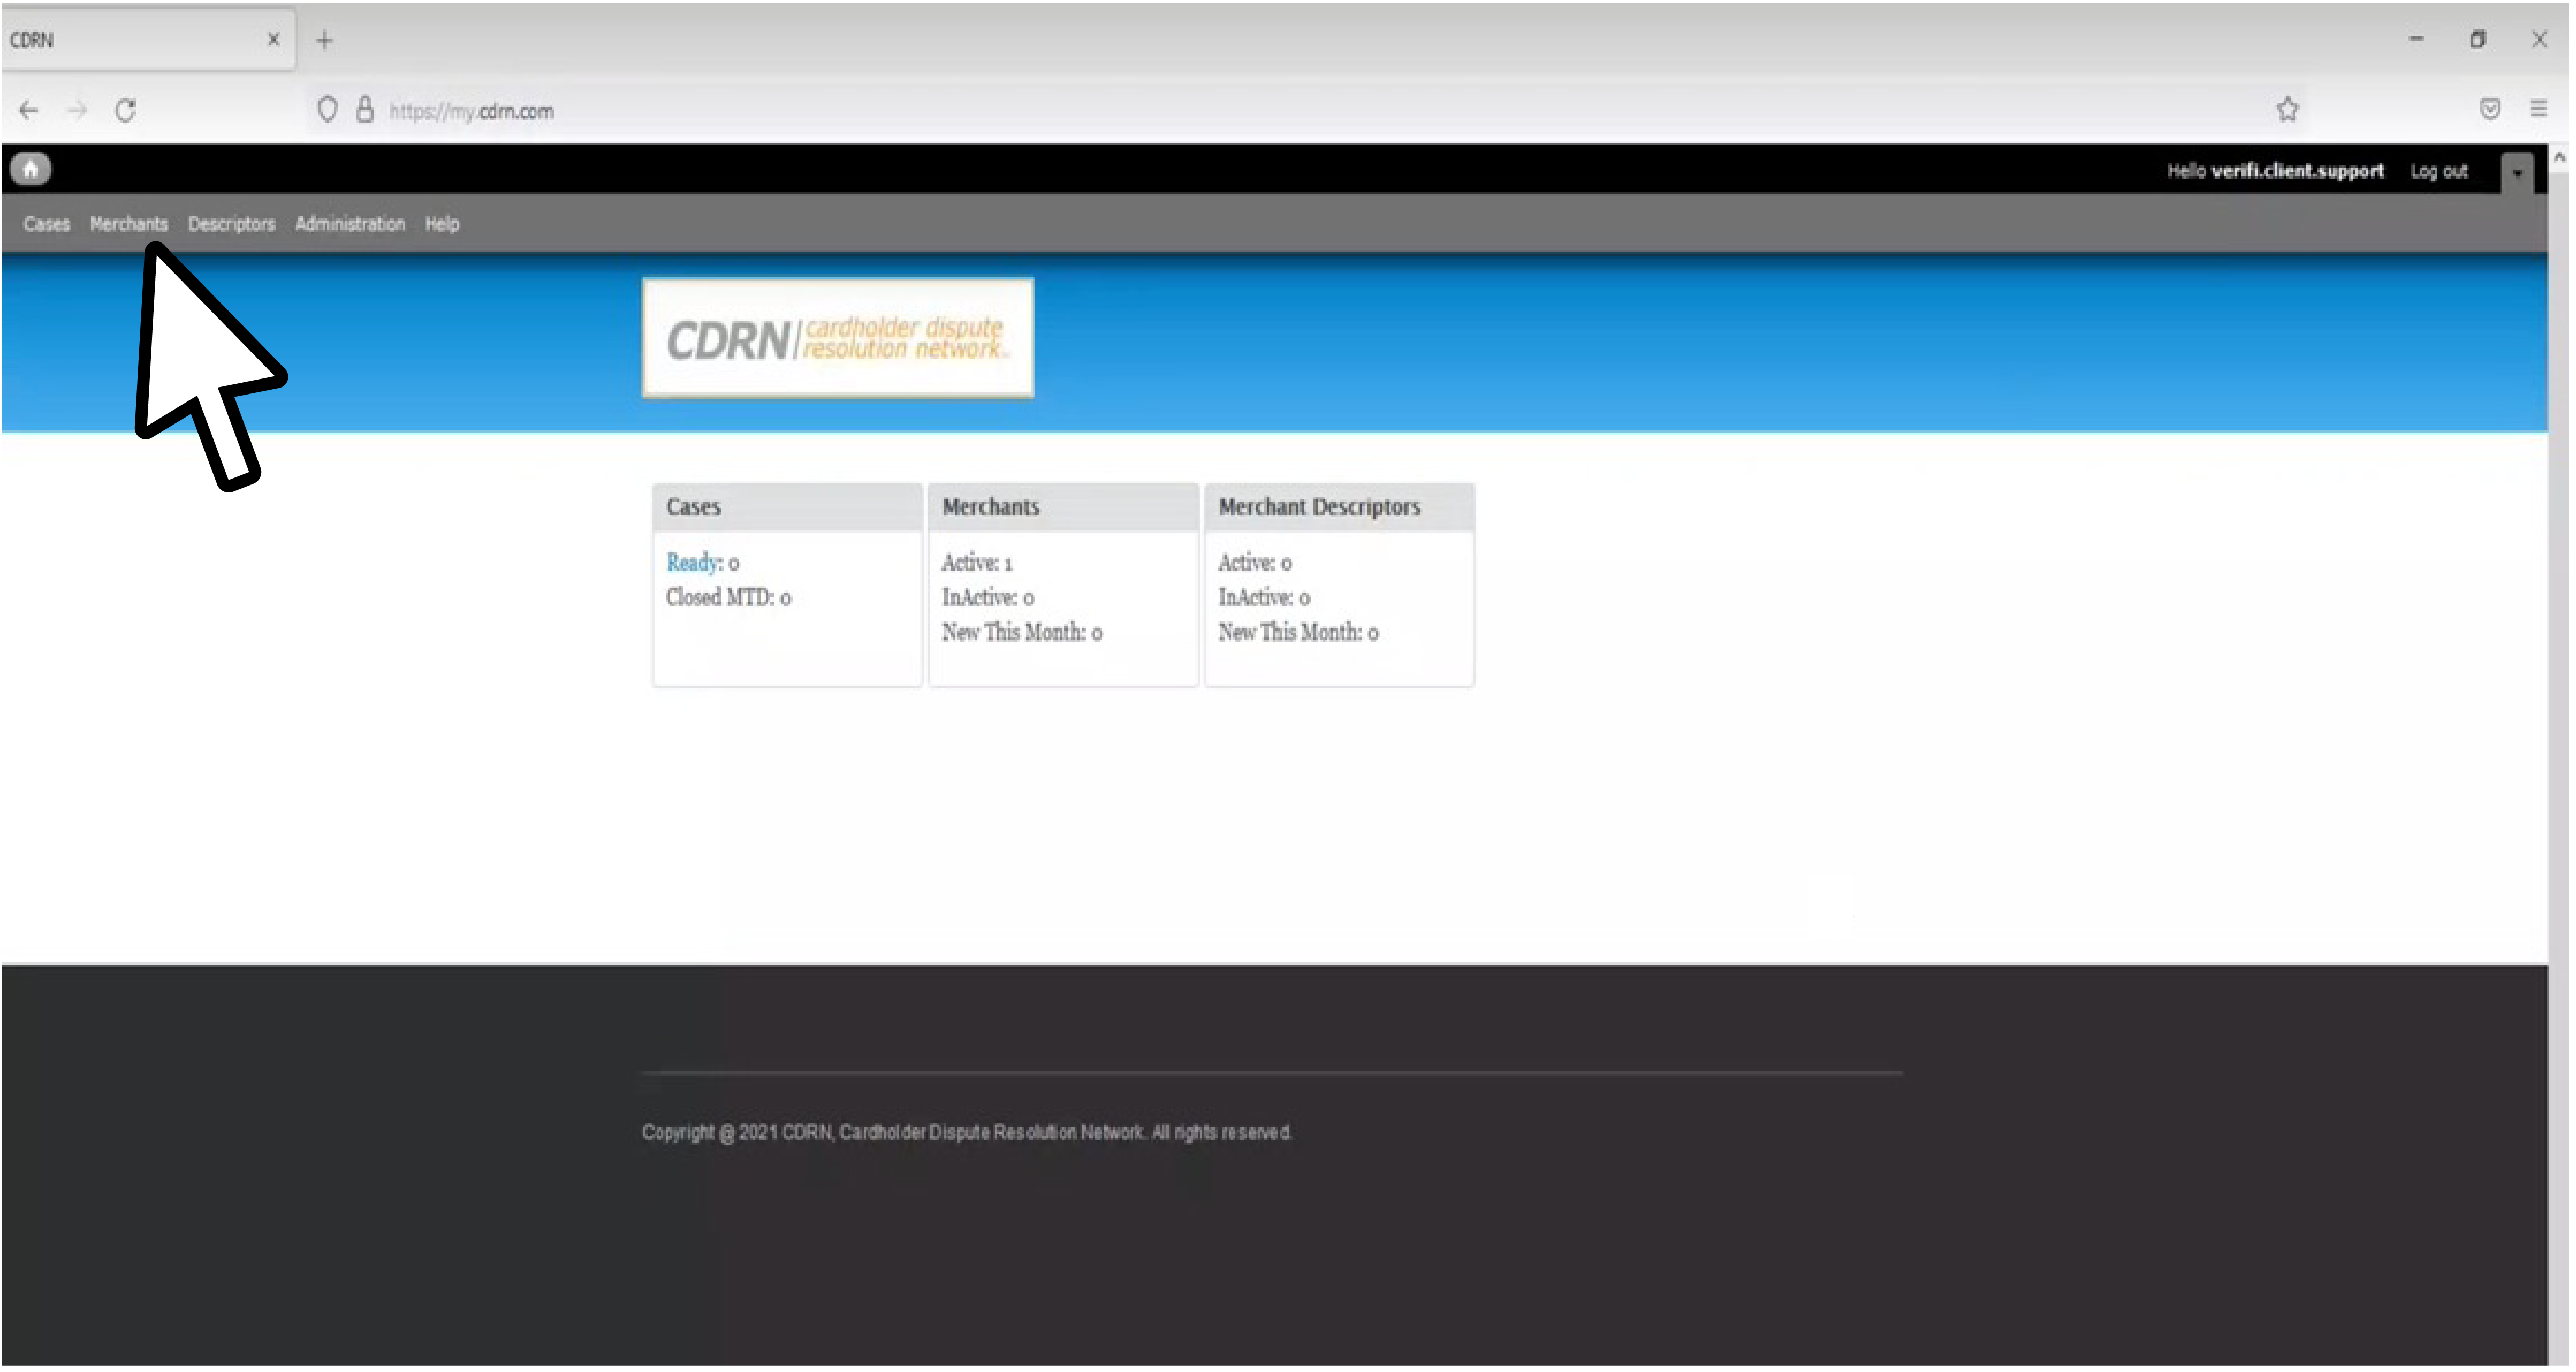Viewport: 2576px width, 1372px height.
Task: Open the Merchants menu
Action: (129, 224)
